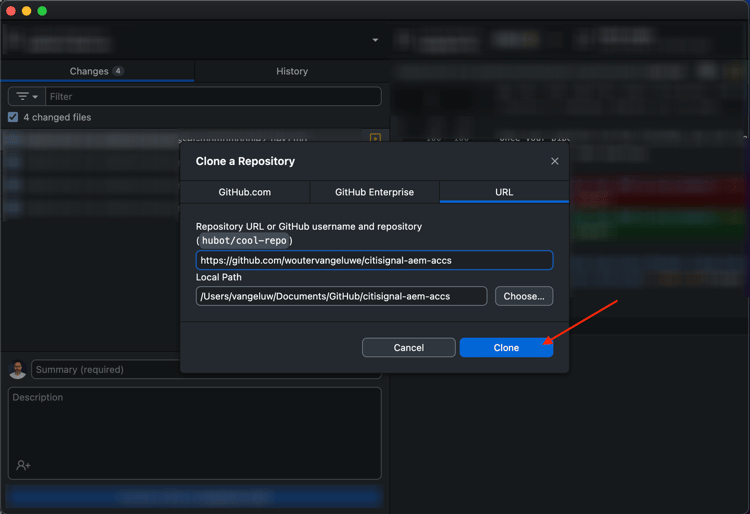Click the Local Path input field
The image size is (750, 514).
[x=342, y=296]
